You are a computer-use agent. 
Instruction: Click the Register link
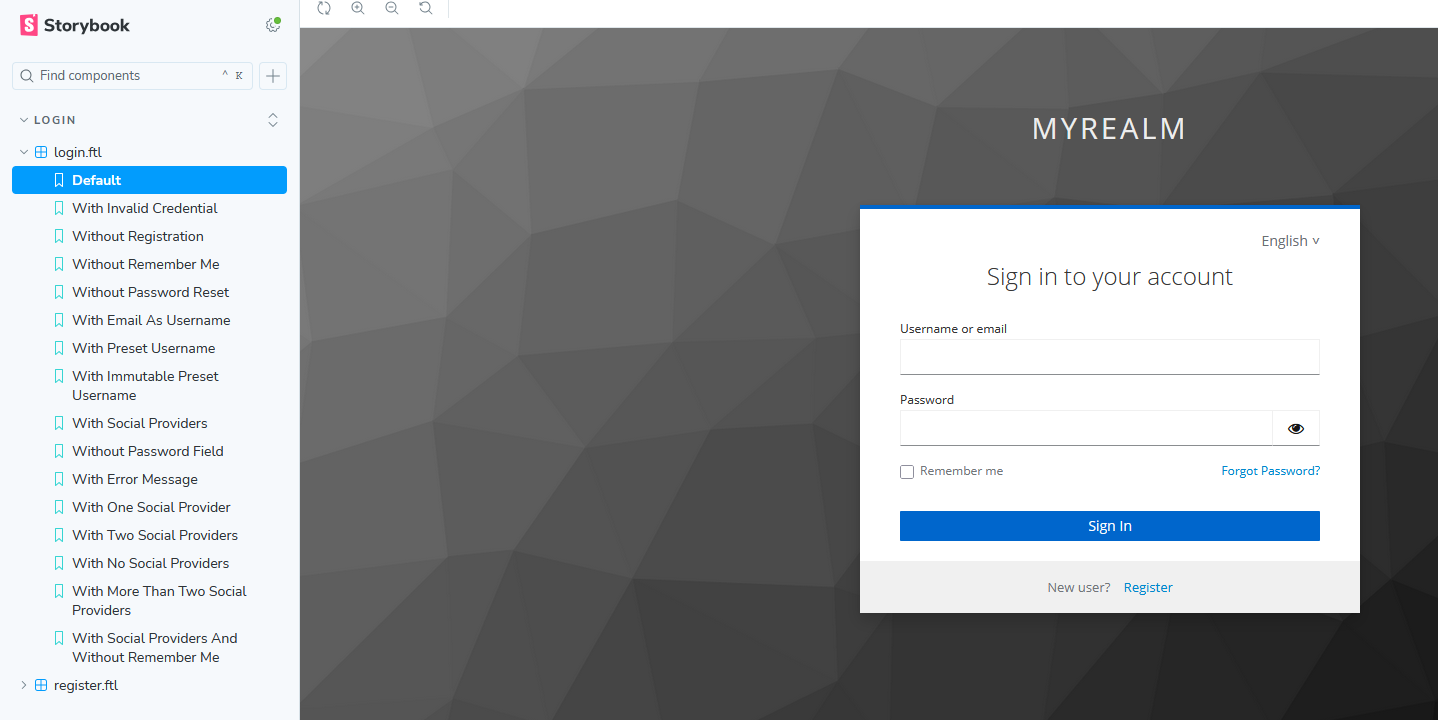click(1148, 588)
